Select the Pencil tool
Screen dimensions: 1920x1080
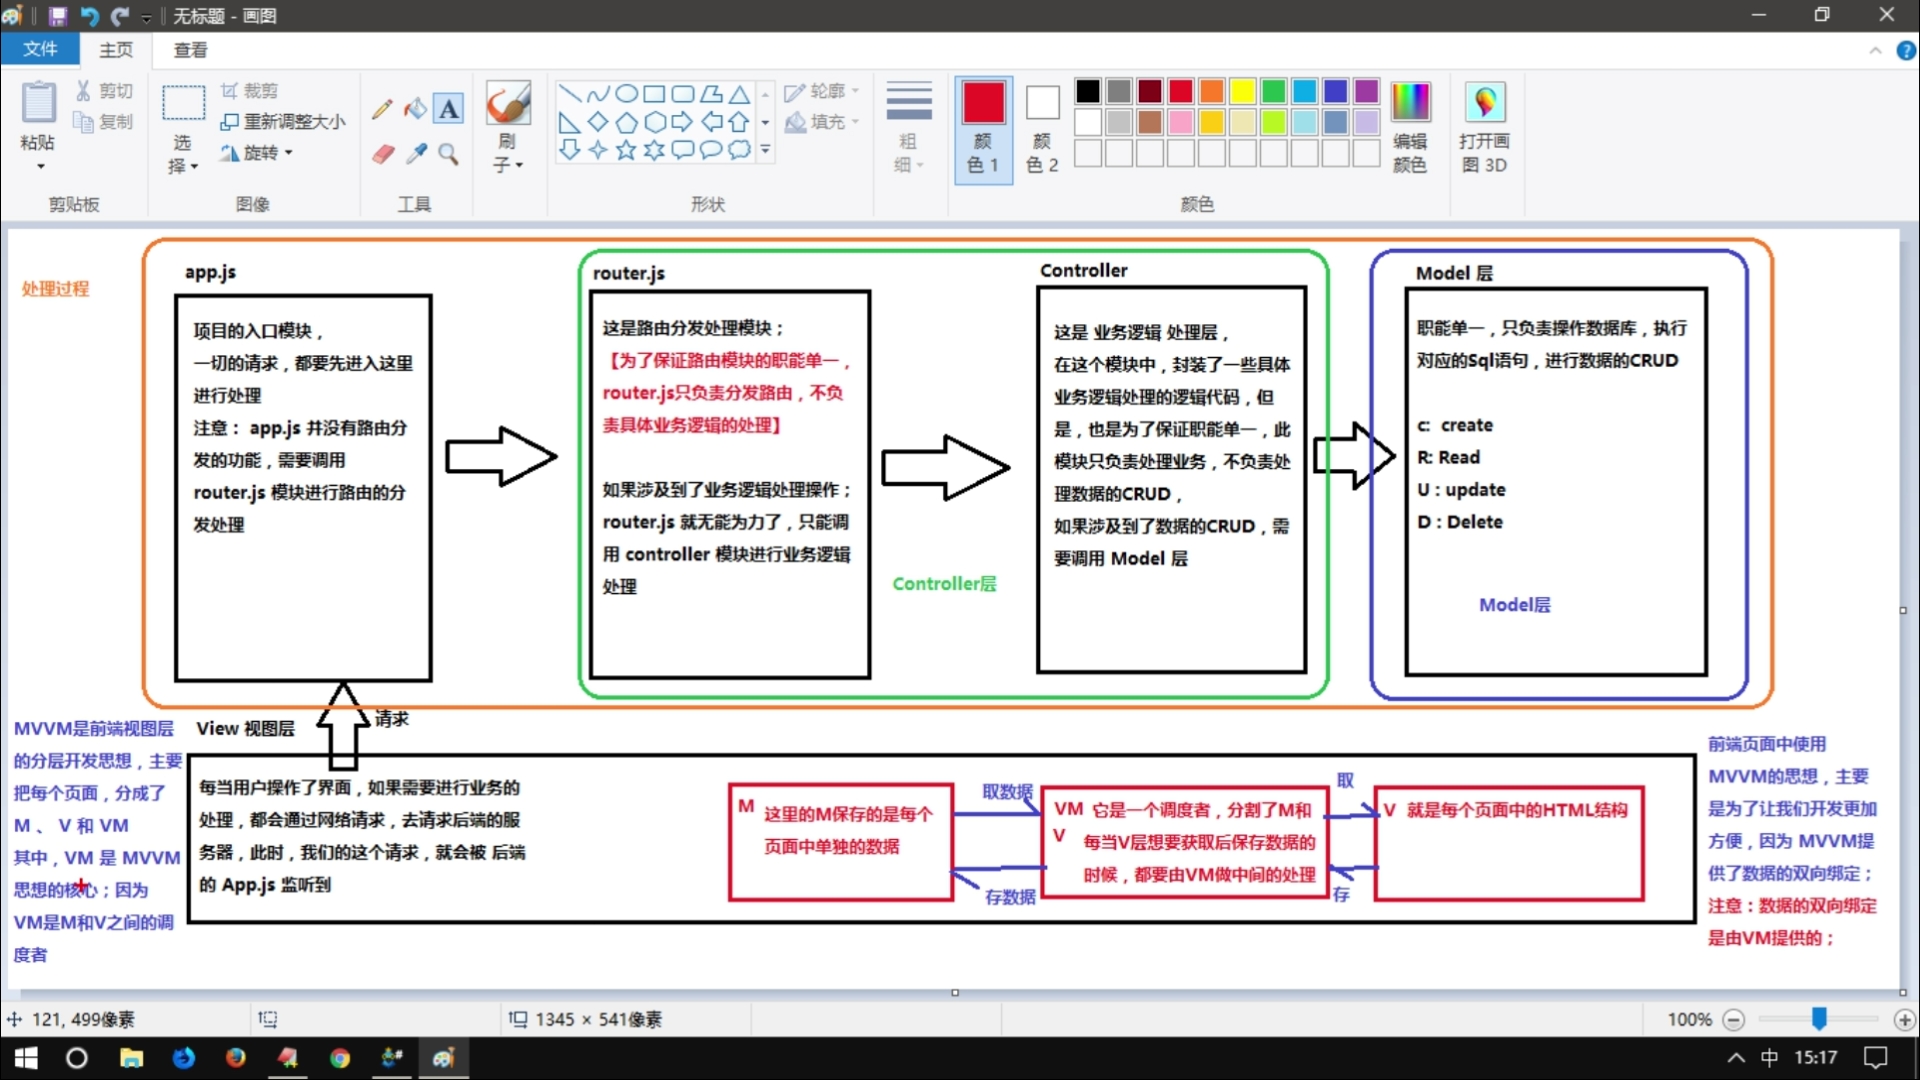382,109
